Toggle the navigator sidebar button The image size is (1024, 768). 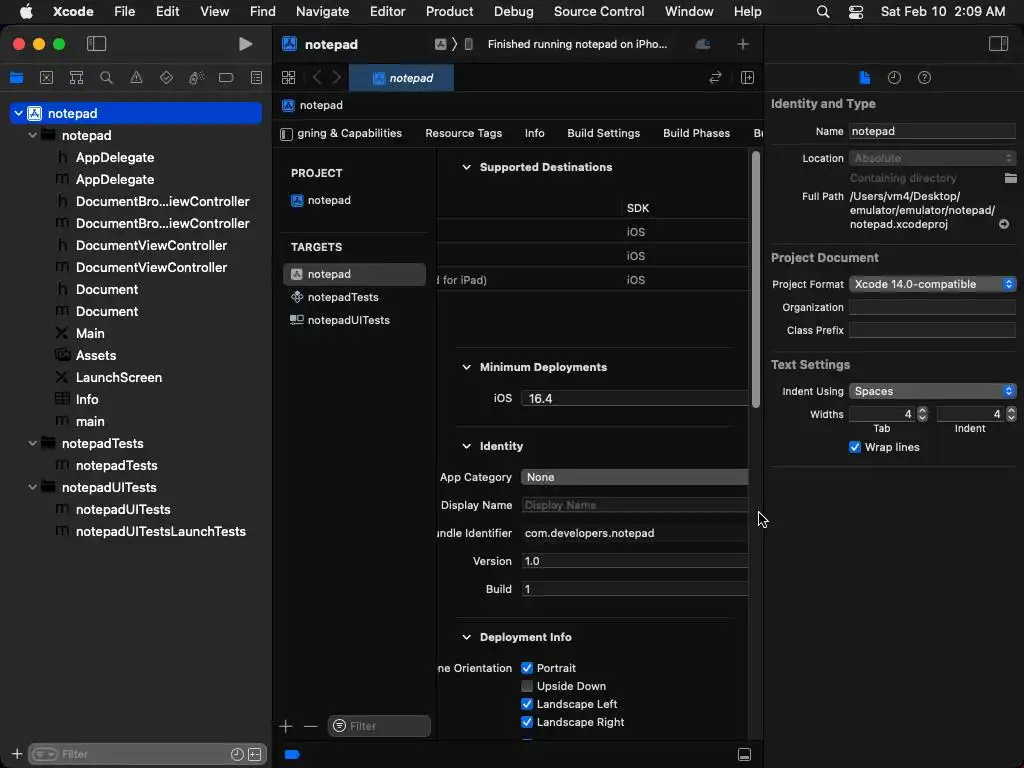click(96, 44)
